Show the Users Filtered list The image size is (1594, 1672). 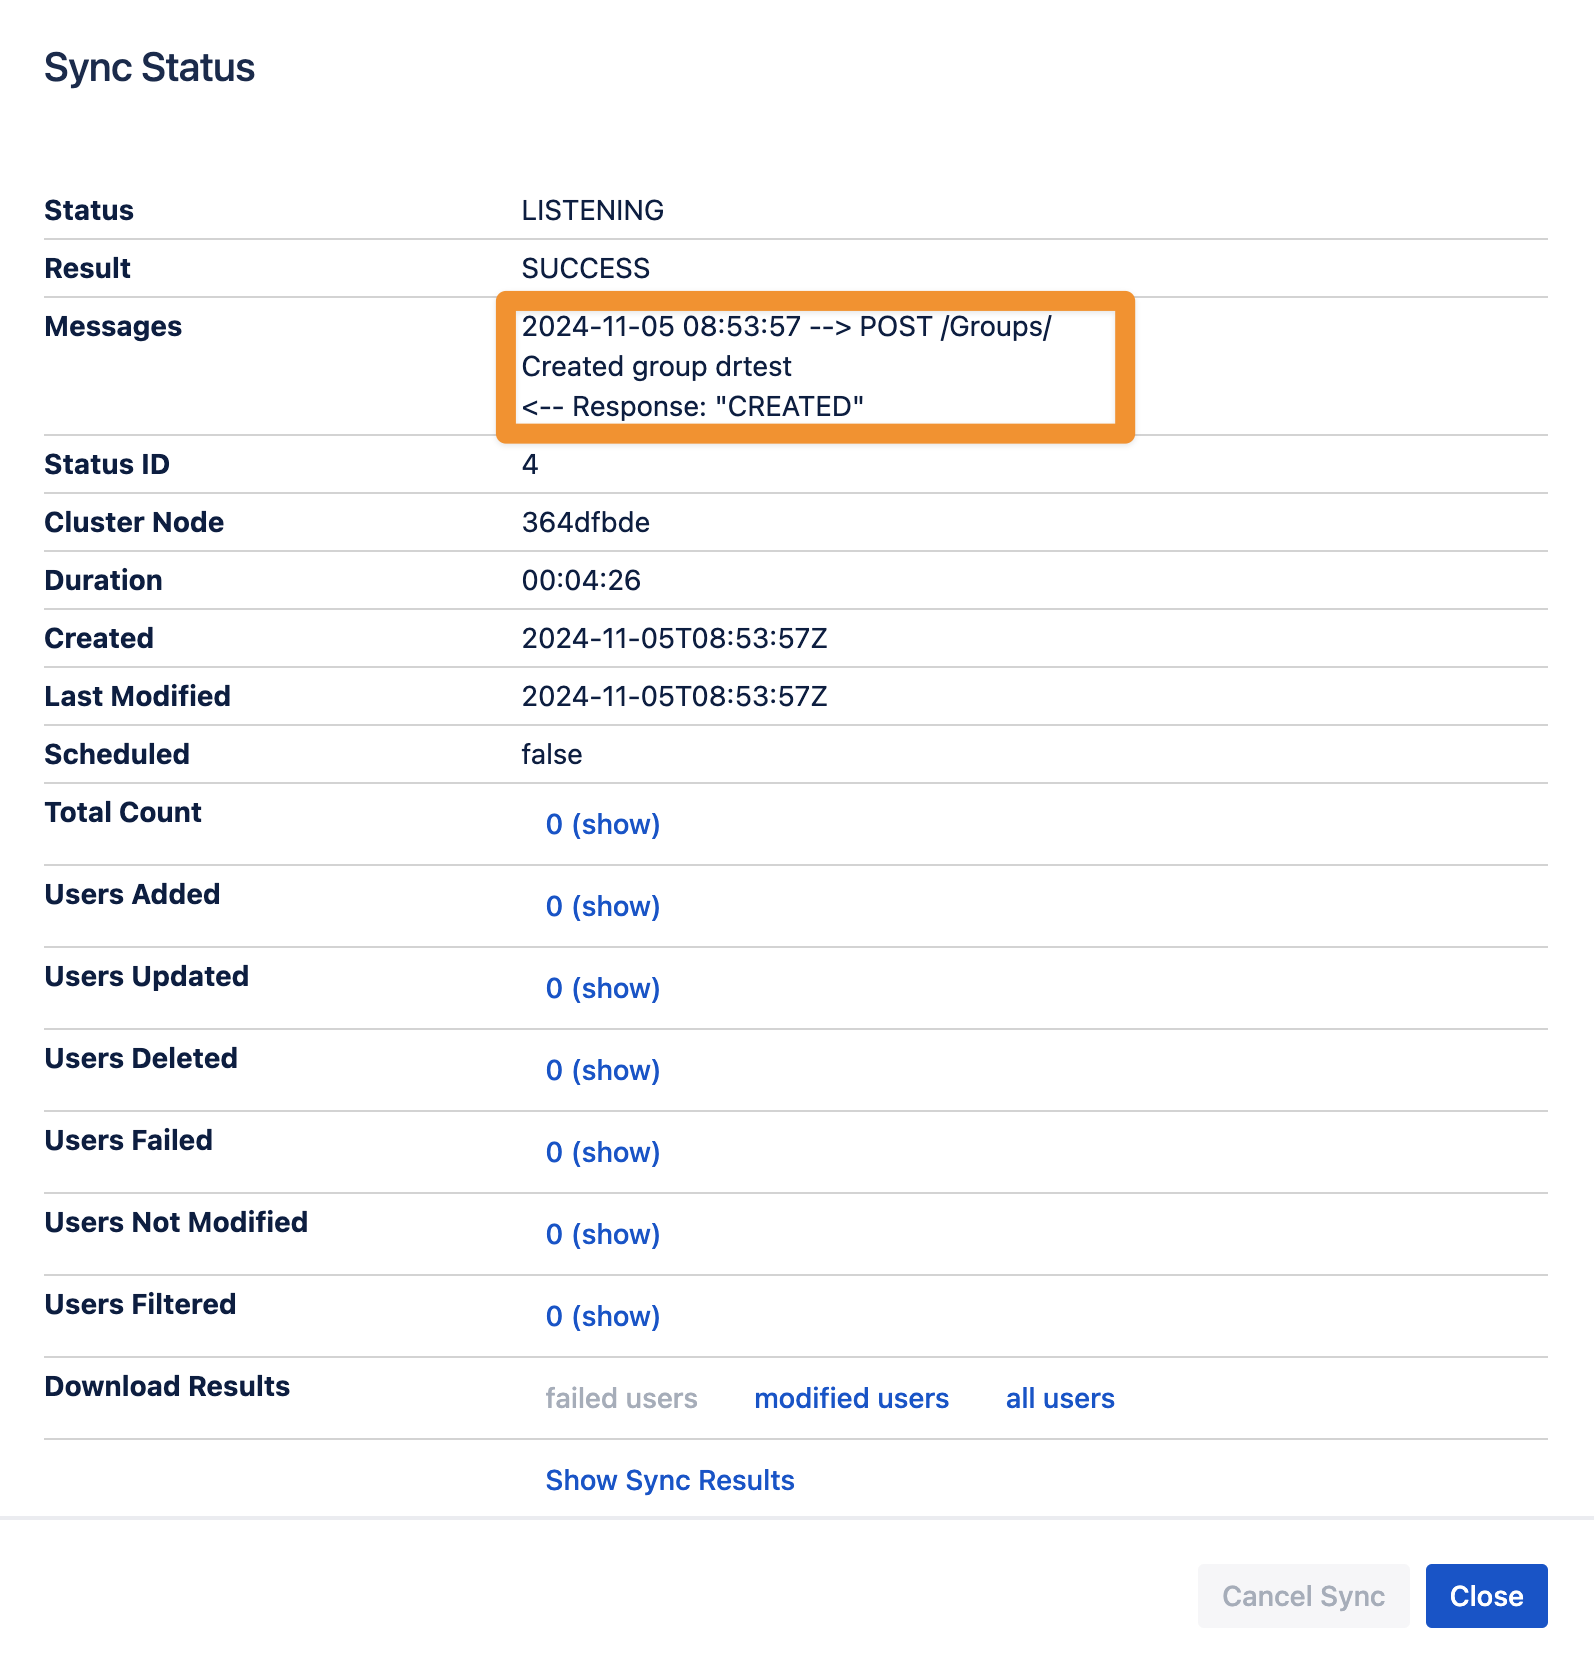[x=603, y=1316]
